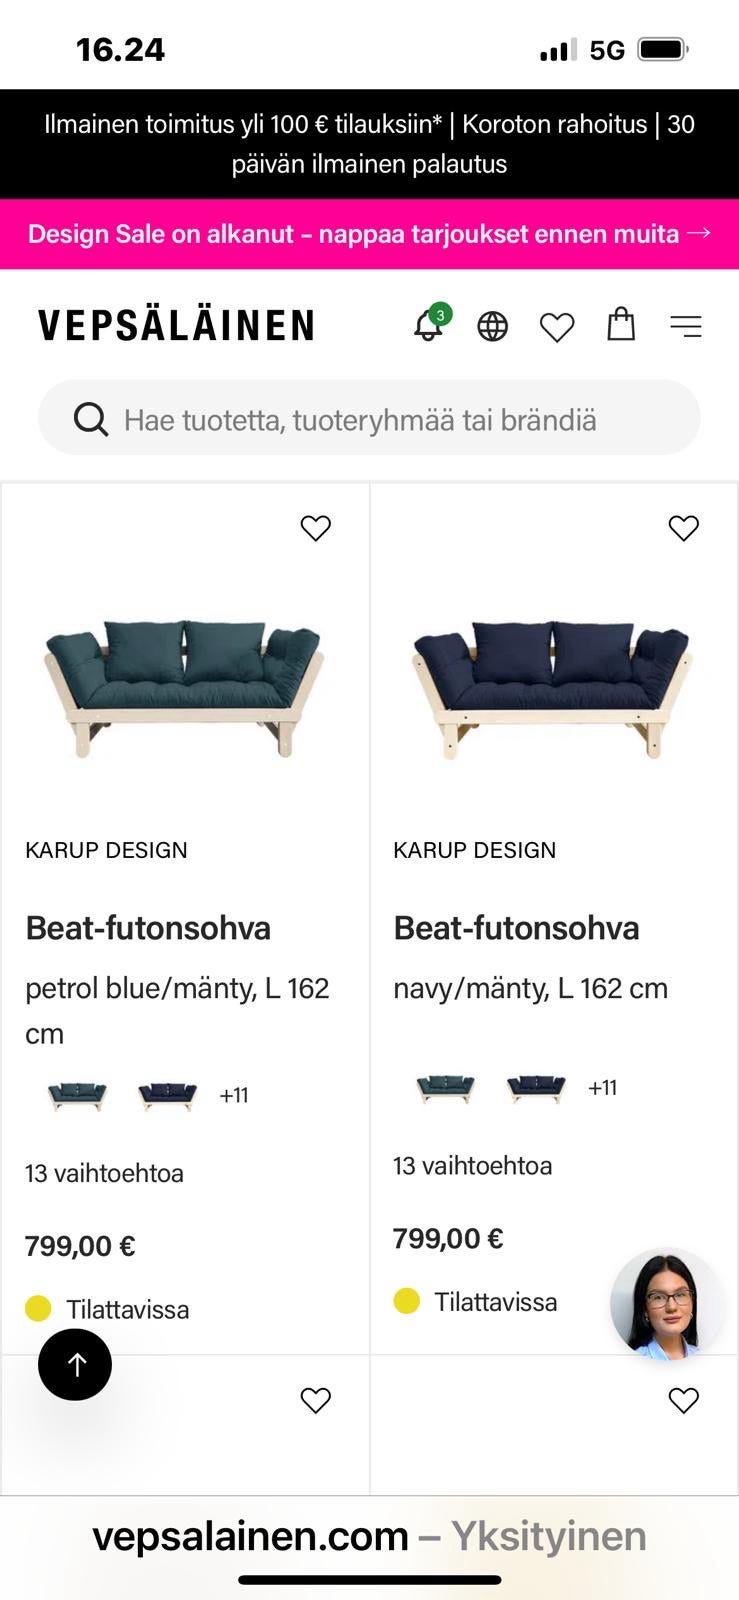Expand +11 more variants under petrol sofa
Viewport: 739px width, 1600px height.
tap(234, 1095)
